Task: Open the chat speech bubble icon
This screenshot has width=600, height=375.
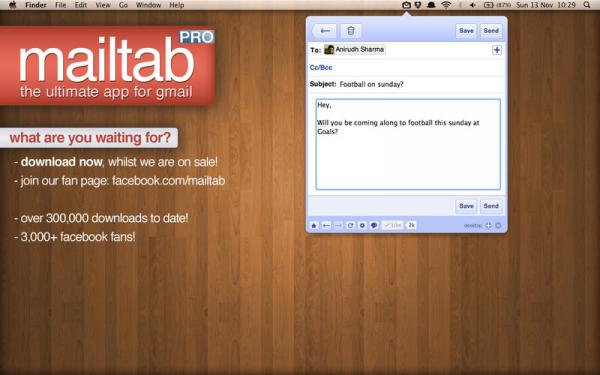Action: click(x=374, y=225)
